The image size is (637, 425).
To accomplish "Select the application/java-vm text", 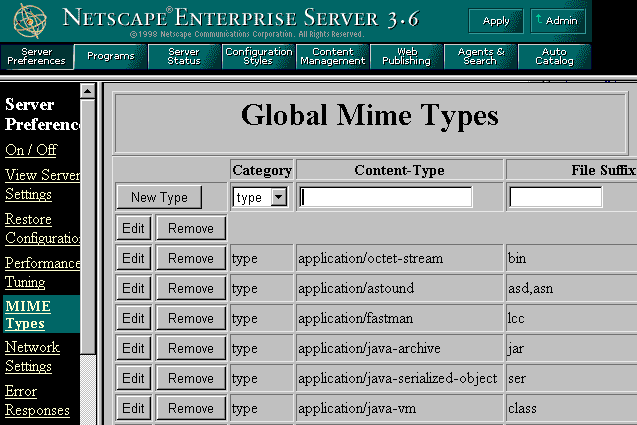I will 357,409.
